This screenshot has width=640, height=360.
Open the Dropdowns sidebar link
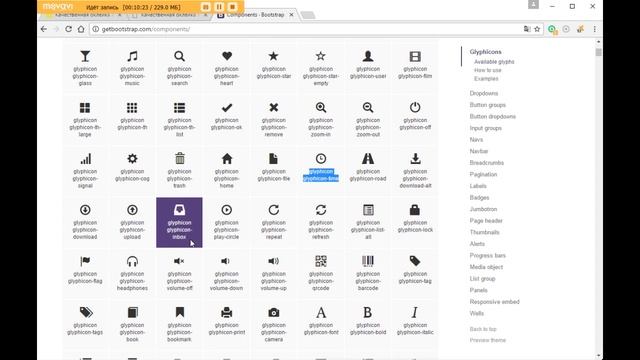pos(484,93)
